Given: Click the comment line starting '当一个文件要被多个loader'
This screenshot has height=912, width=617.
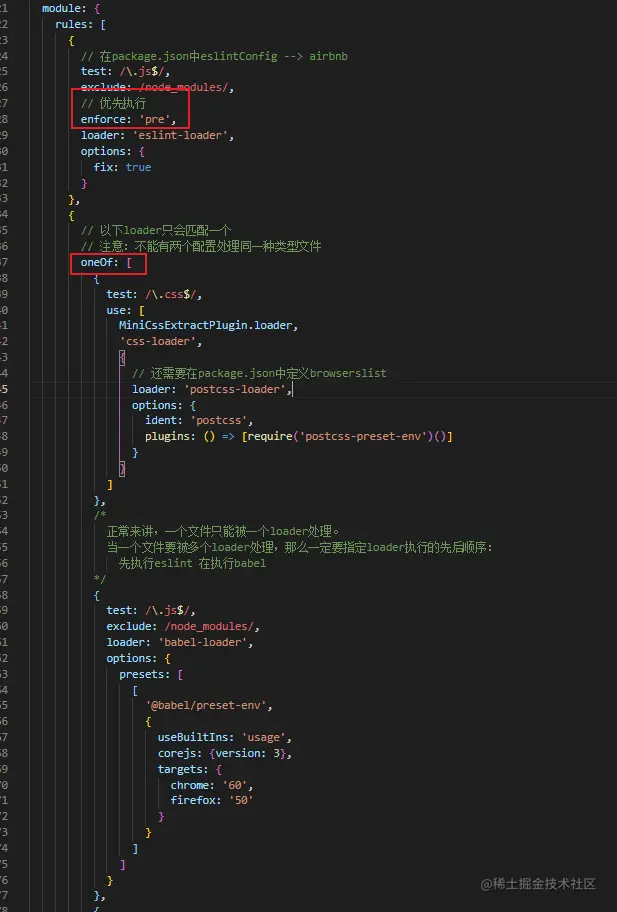Looking at the screenshot, I should (299, 547).
